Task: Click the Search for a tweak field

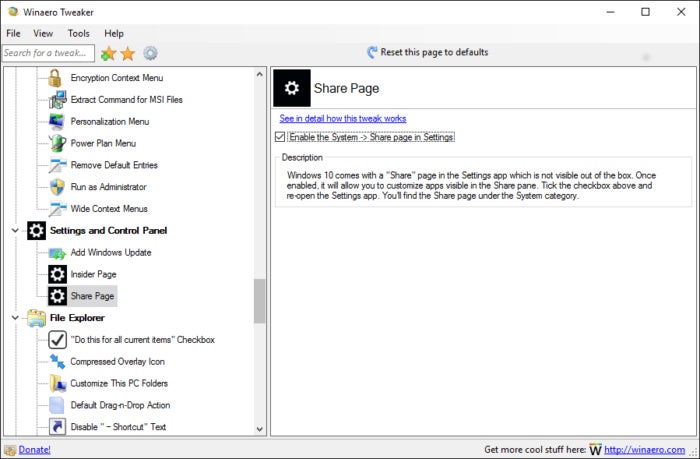Action: 48,53
